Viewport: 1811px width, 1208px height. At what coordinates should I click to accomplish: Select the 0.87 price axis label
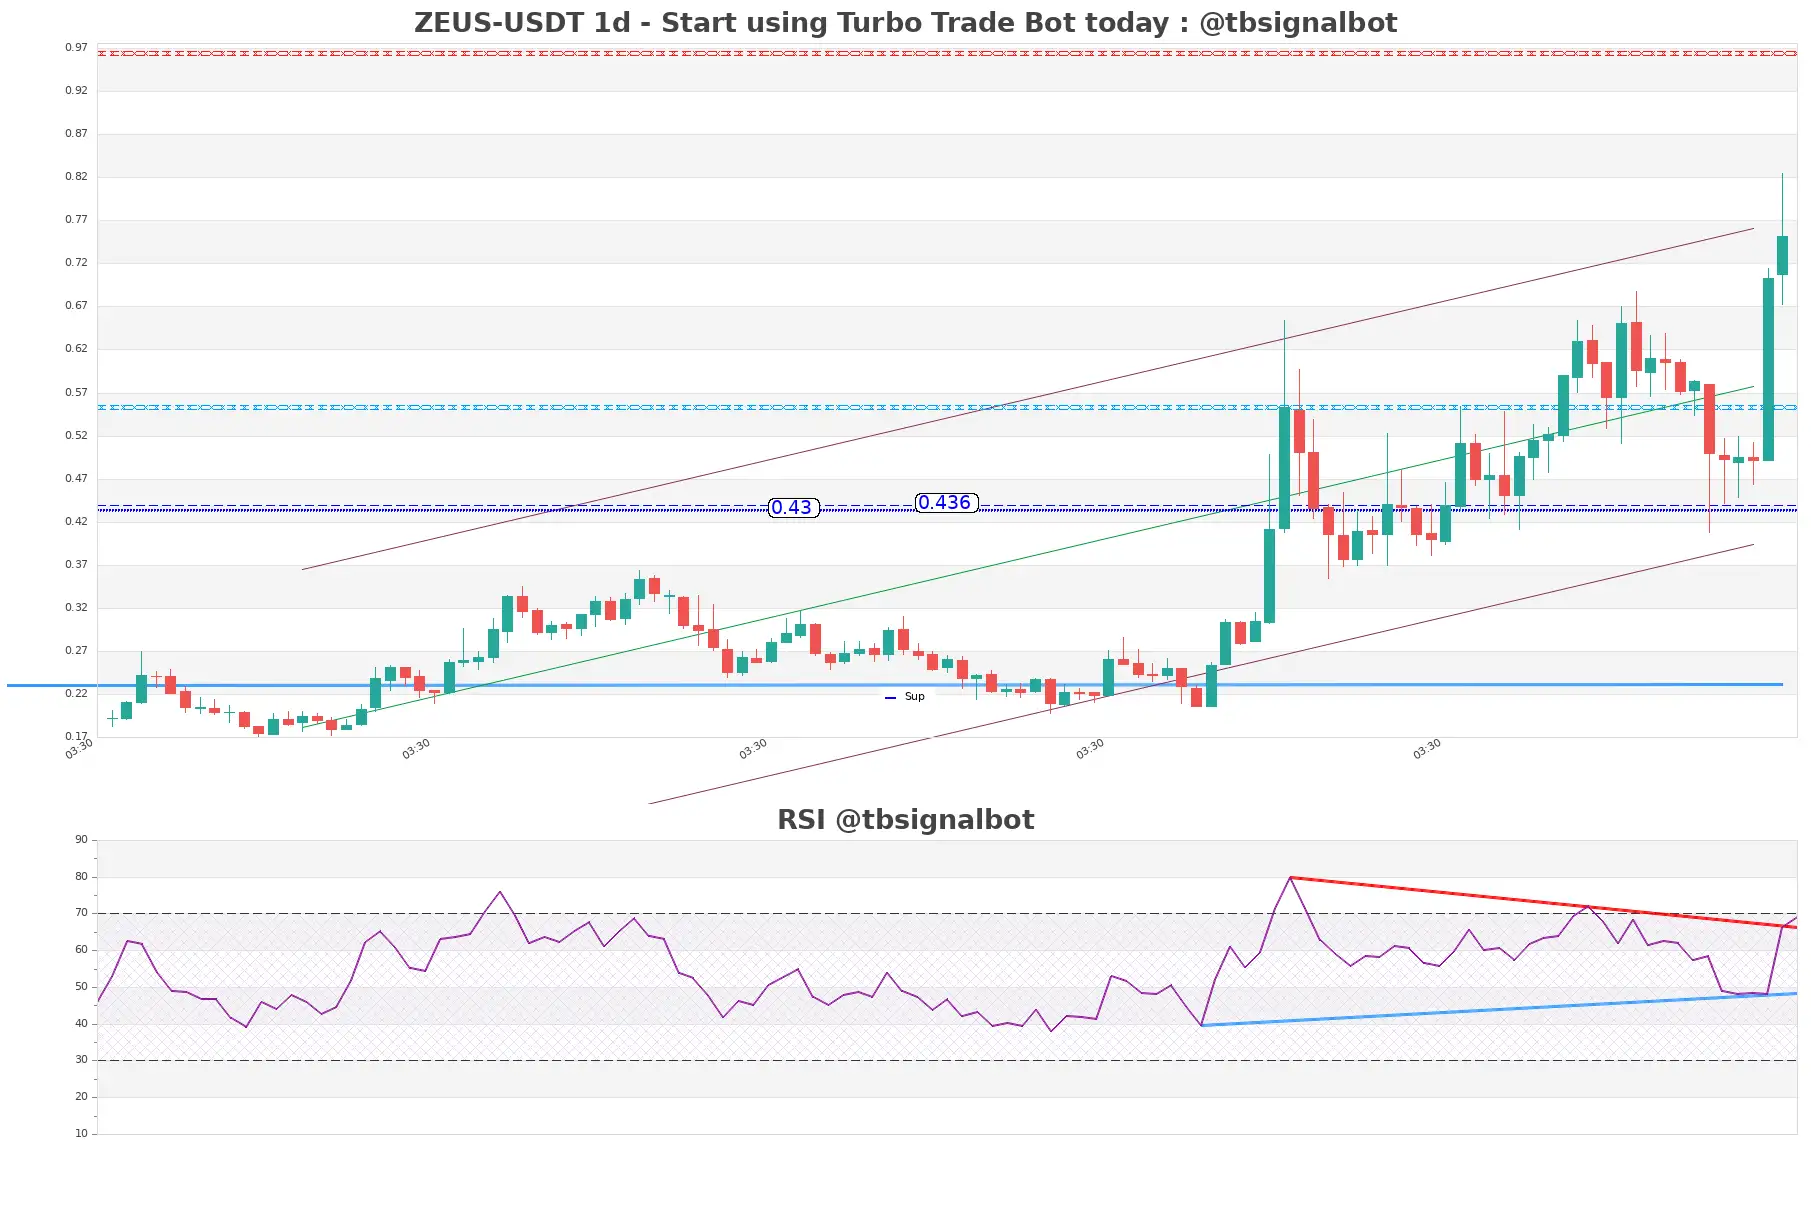point(76,134)
